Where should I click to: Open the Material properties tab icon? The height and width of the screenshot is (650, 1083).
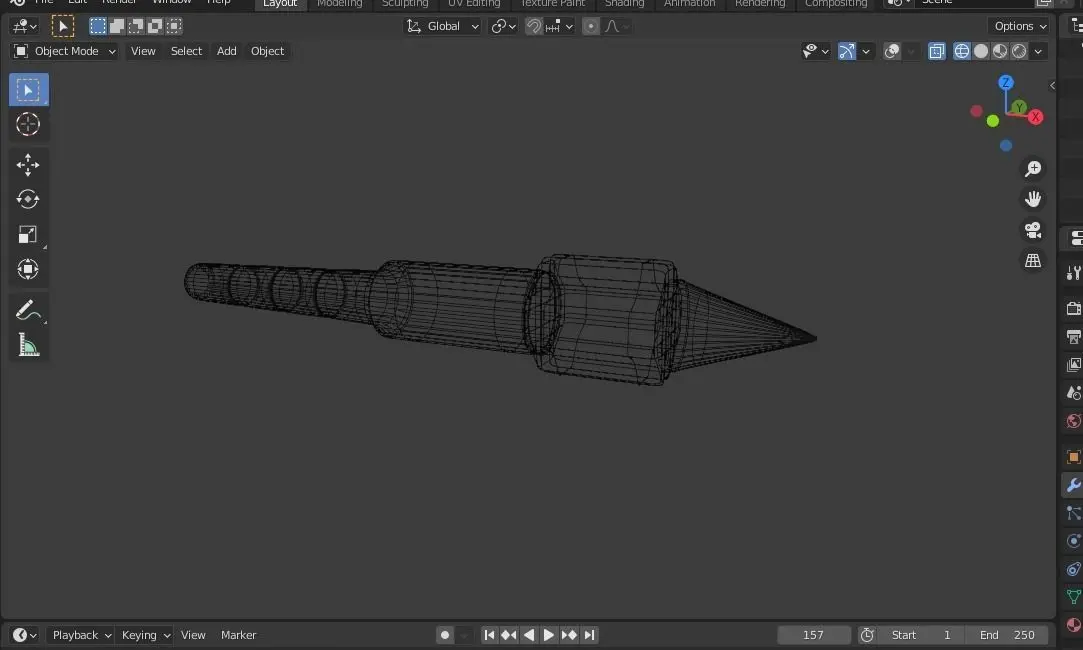1073,624
